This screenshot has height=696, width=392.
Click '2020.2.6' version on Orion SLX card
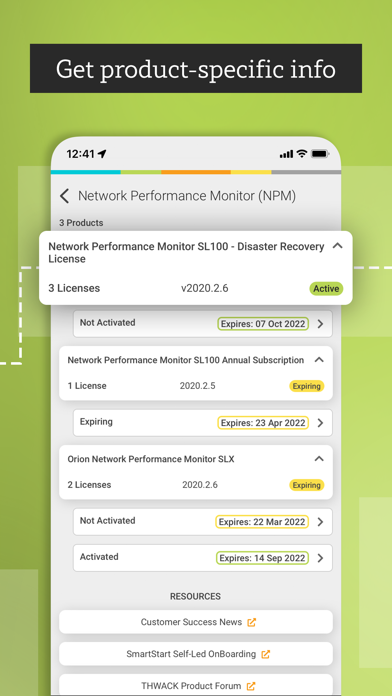(200, 485)
